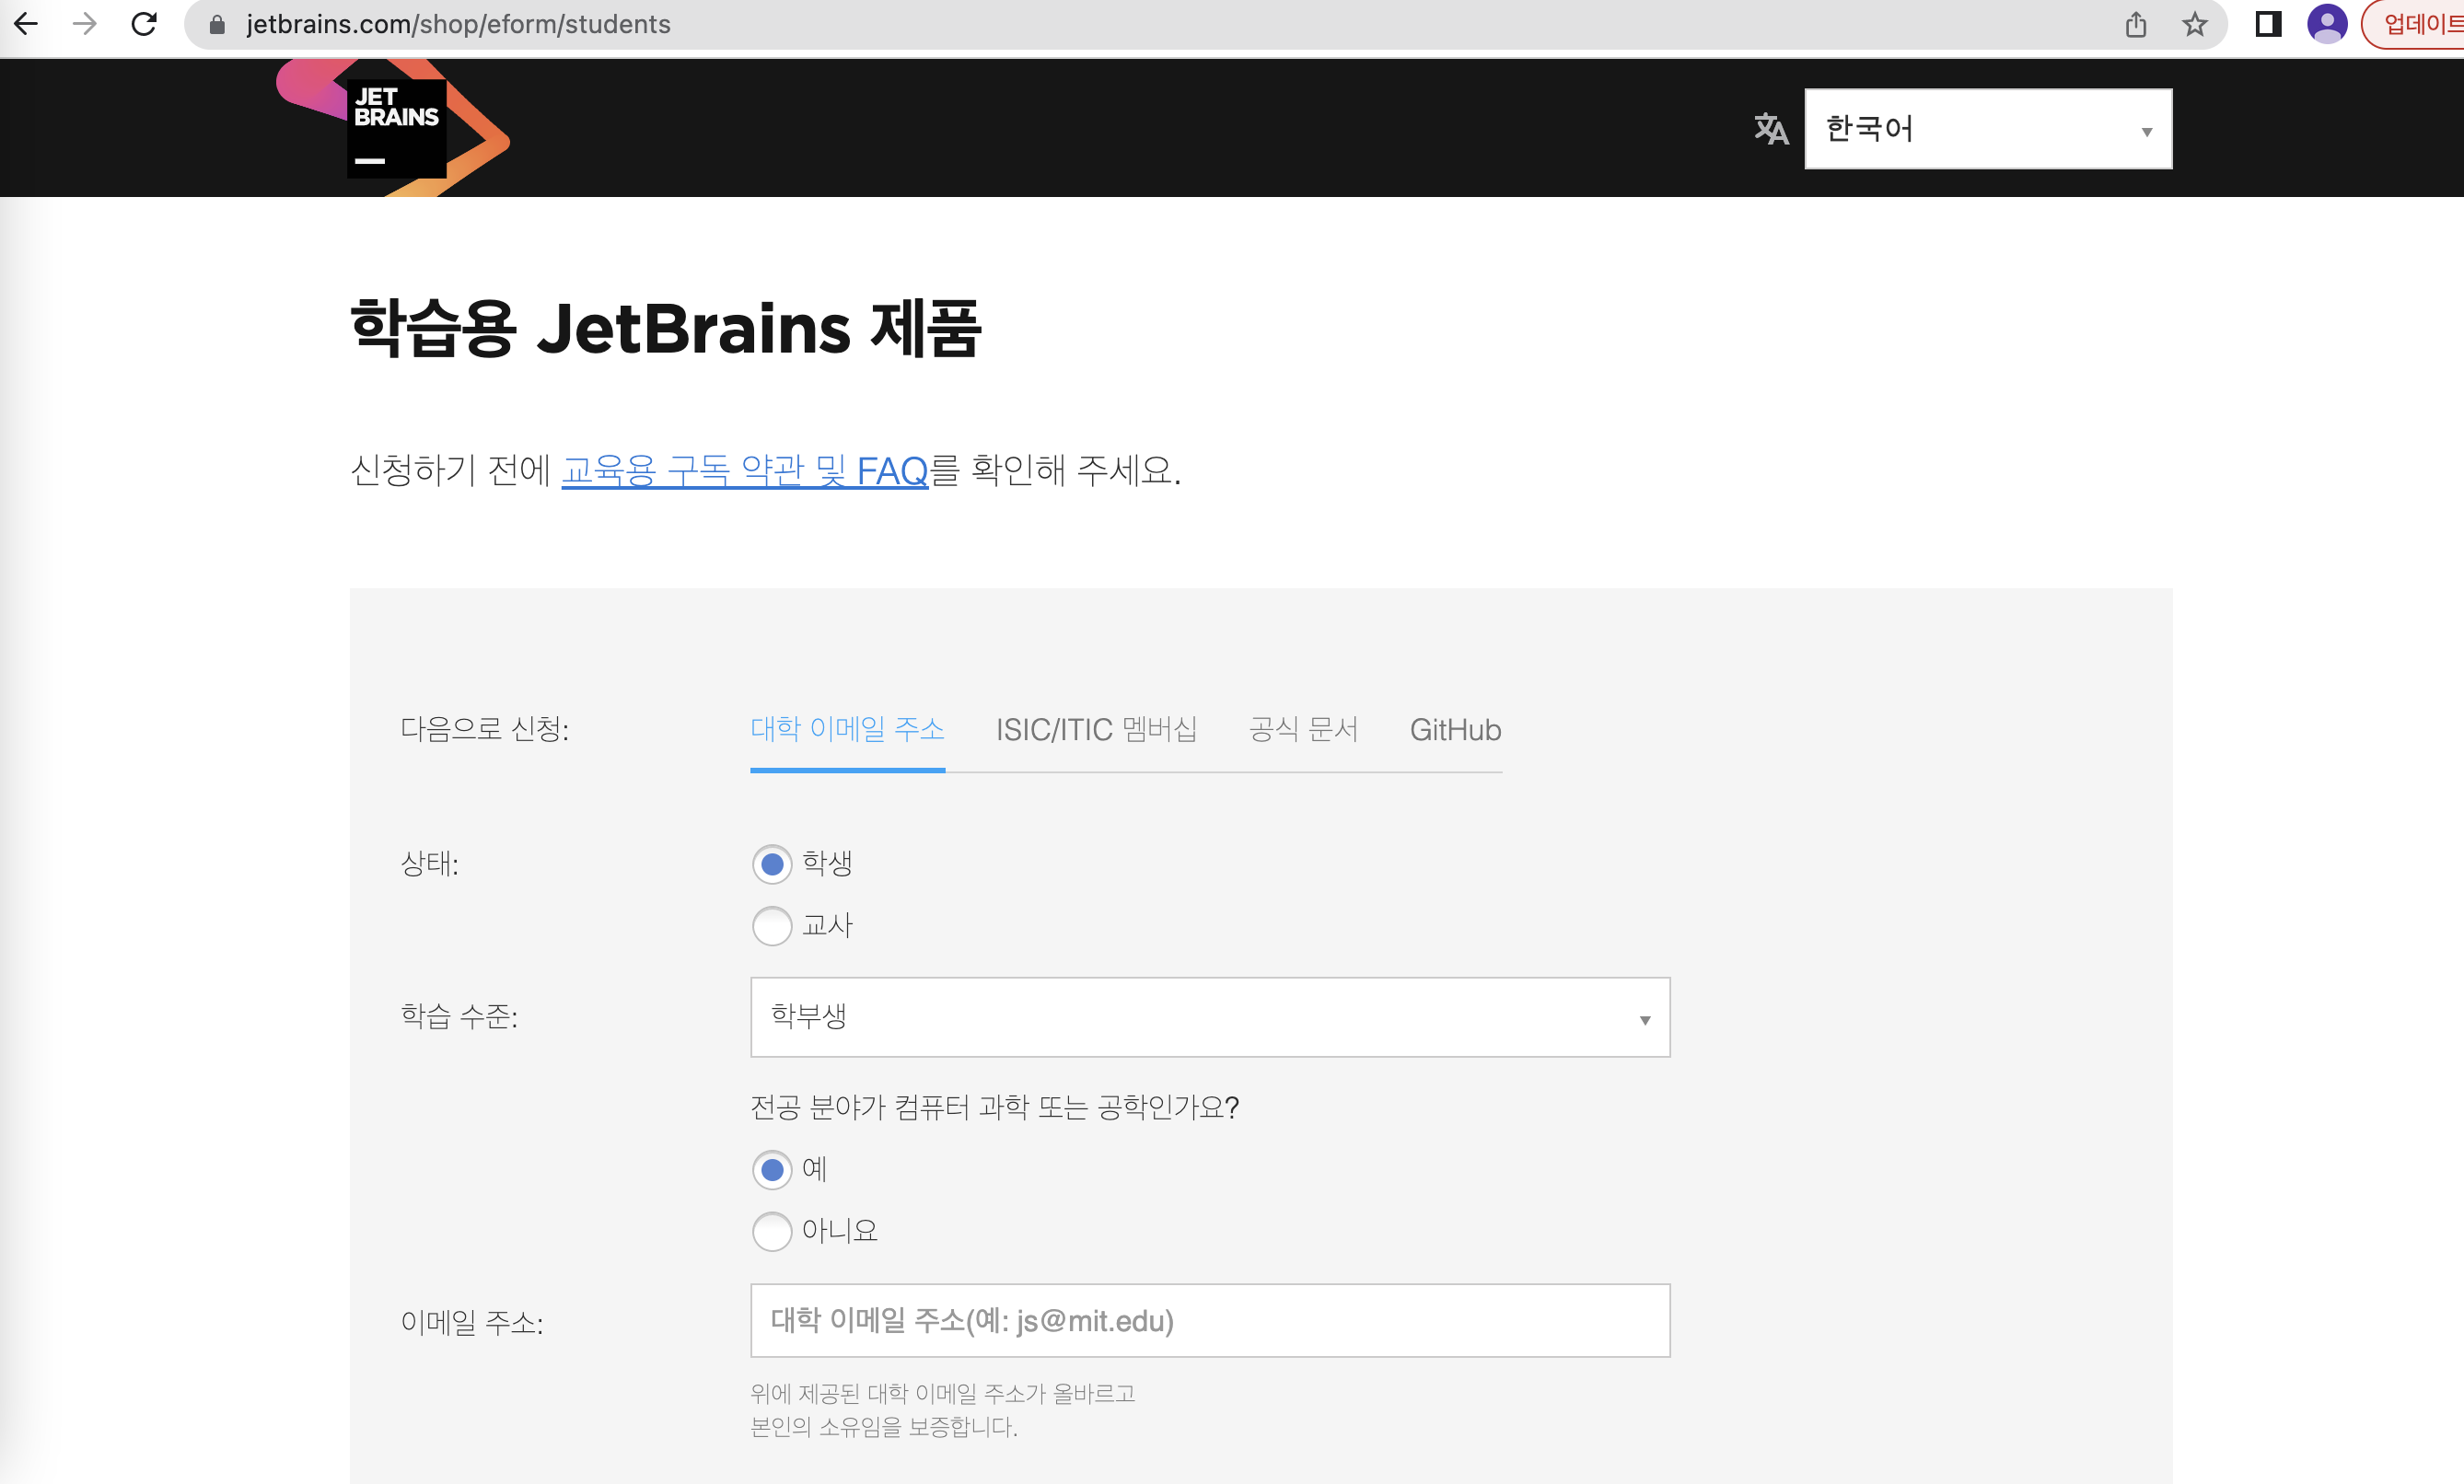Click the browser forward arrow
The image size is (2464, 1484).
(85, 24)
